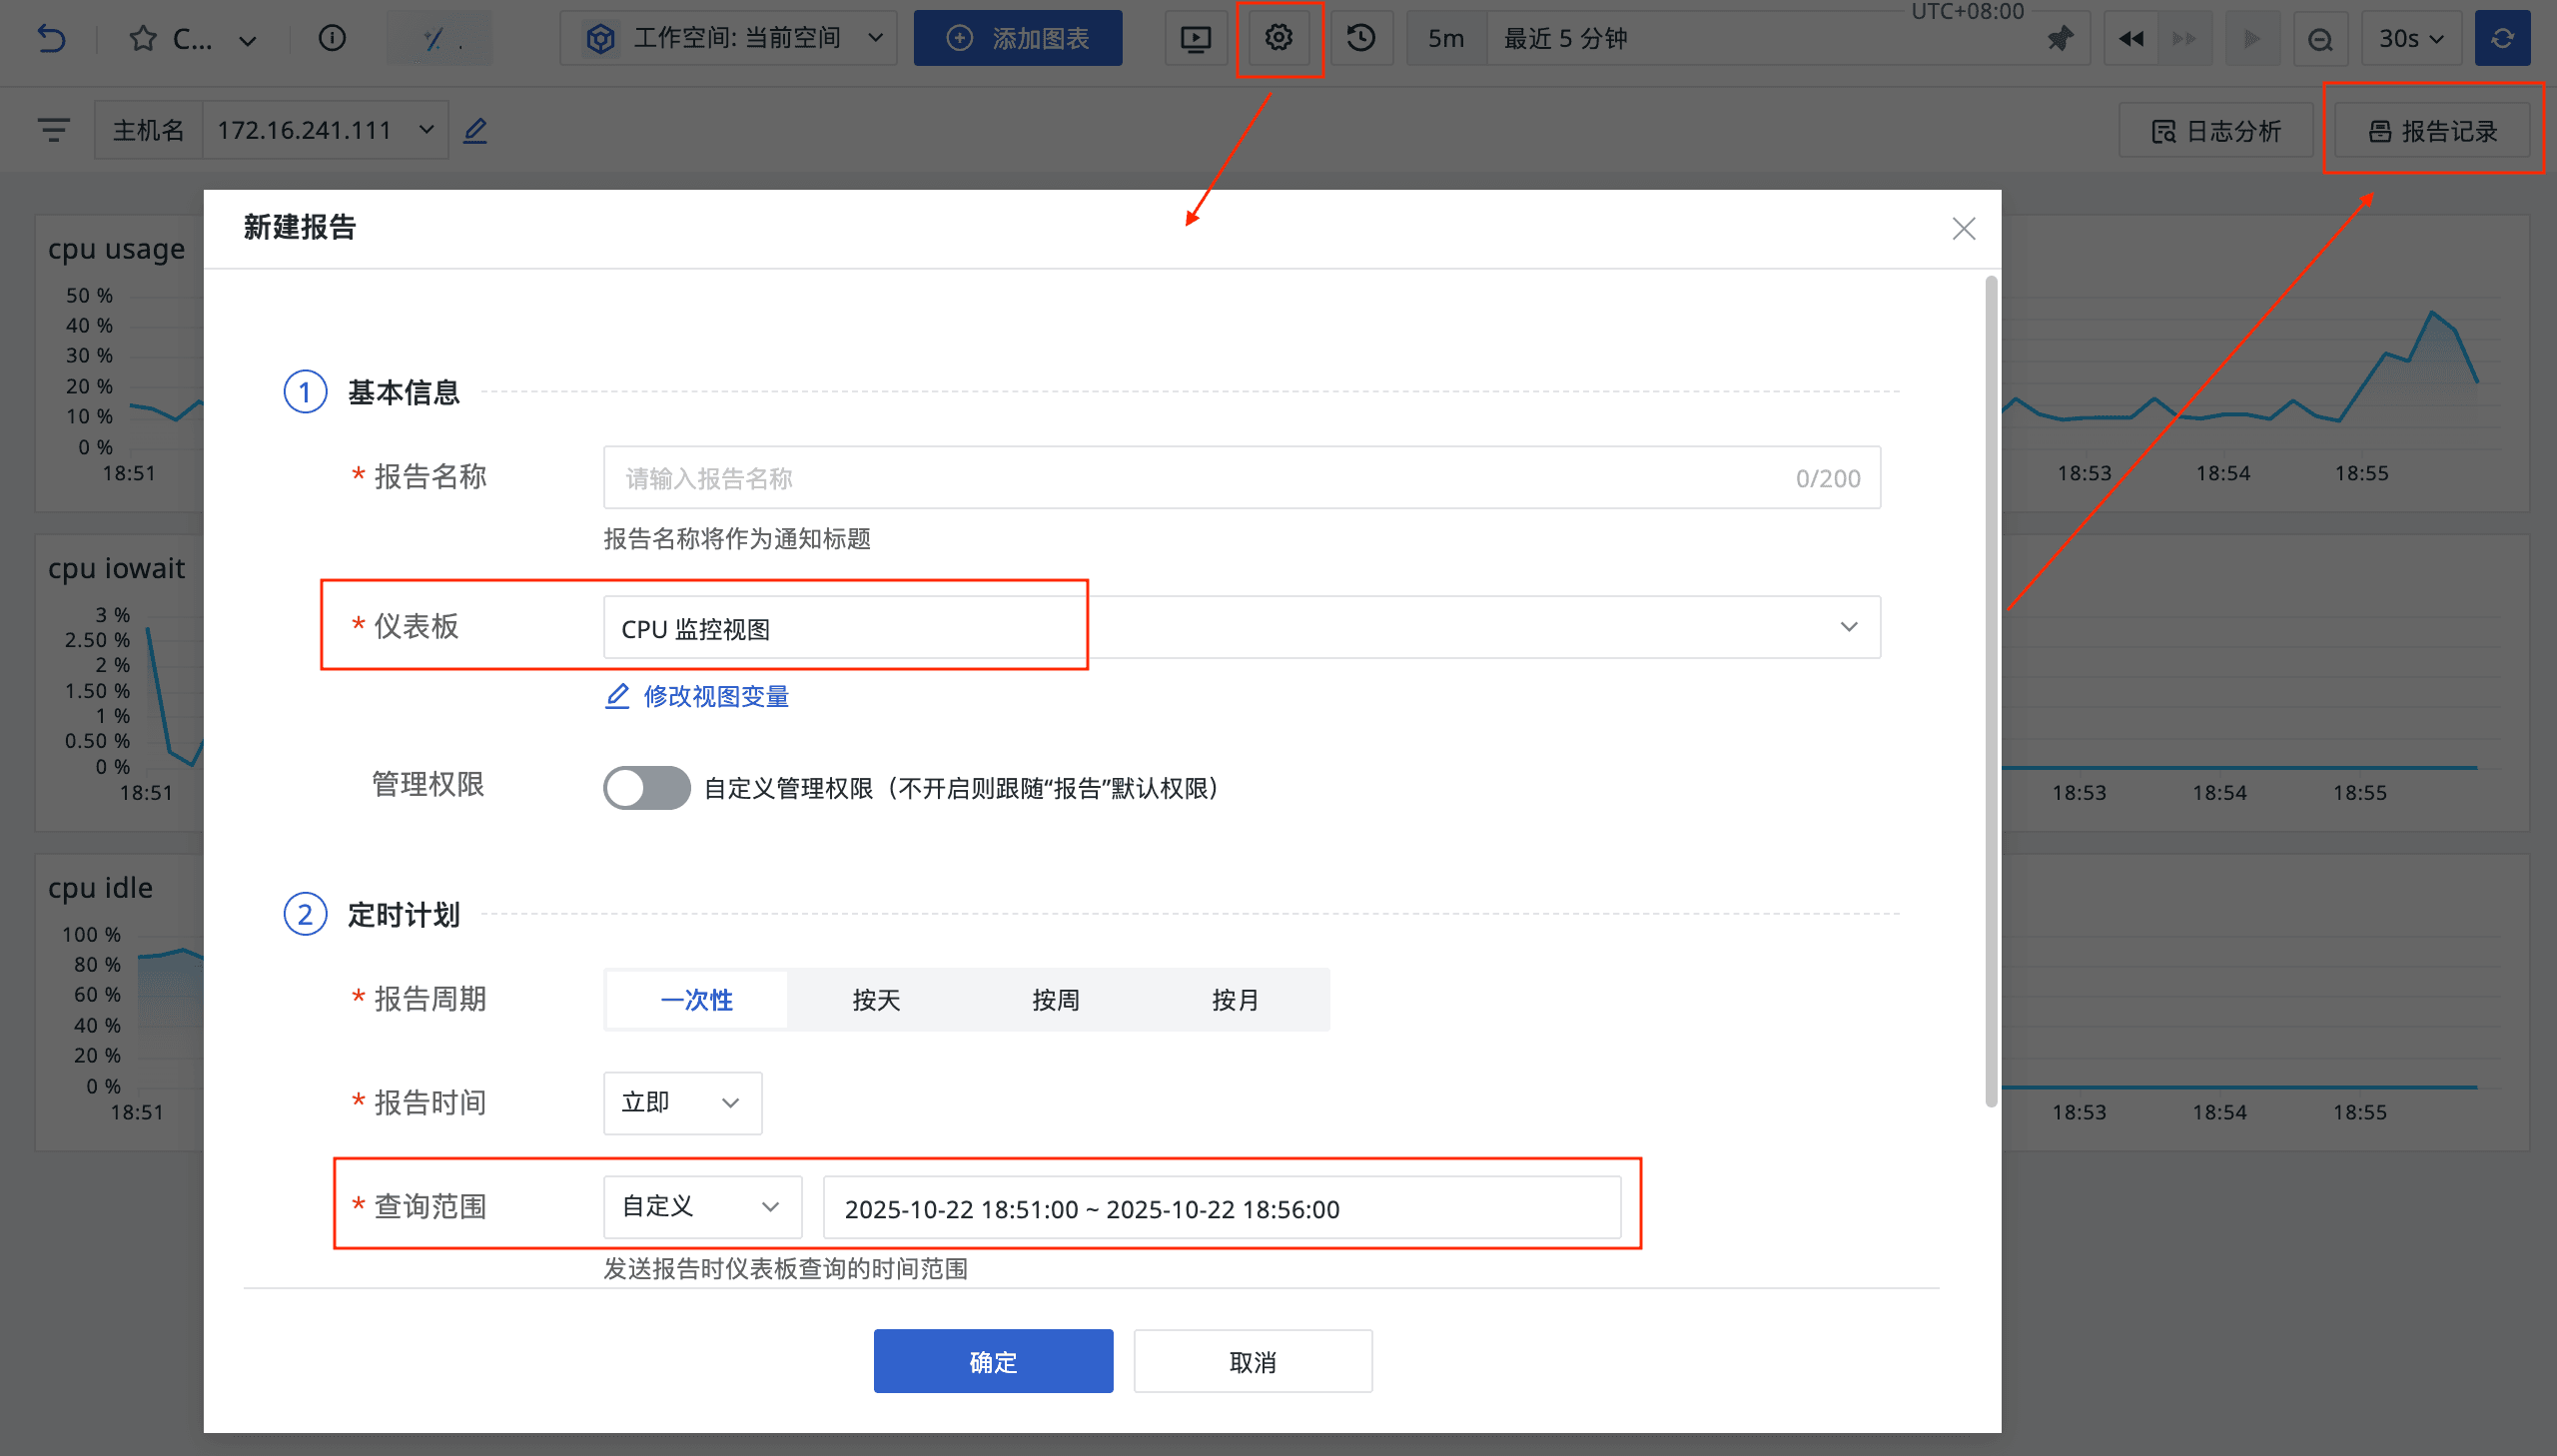Click the presentation screen icon
Image resolution: width=2557 pixels, height=1456 pixels.
click(1195, 38)
